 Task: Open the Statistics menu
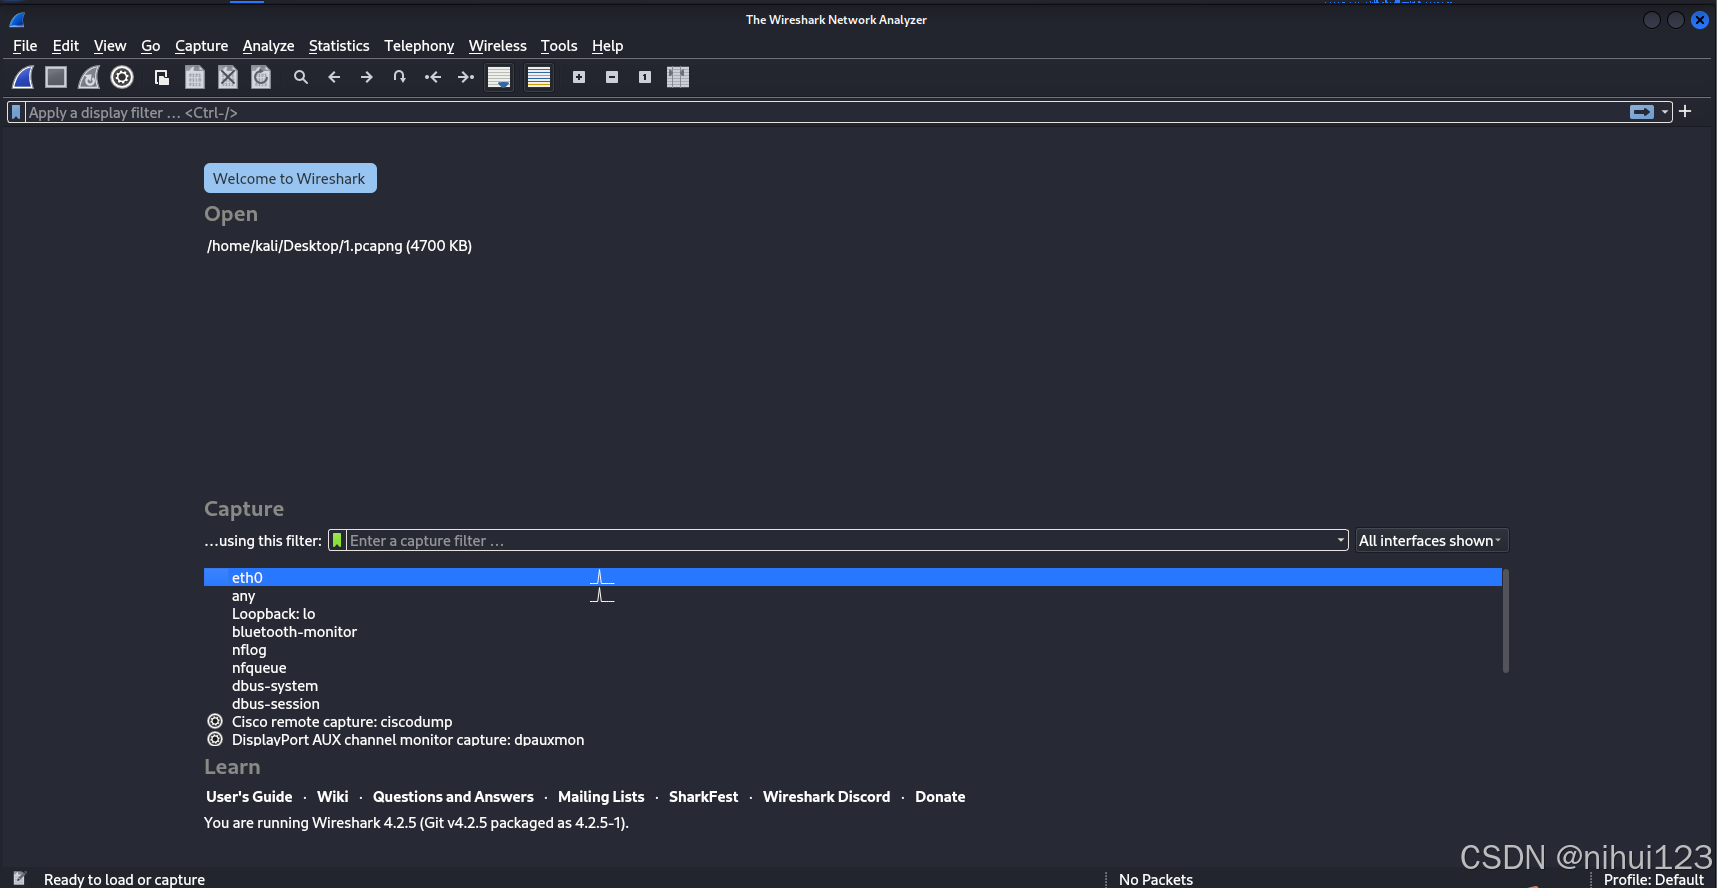tap(339, 46)
